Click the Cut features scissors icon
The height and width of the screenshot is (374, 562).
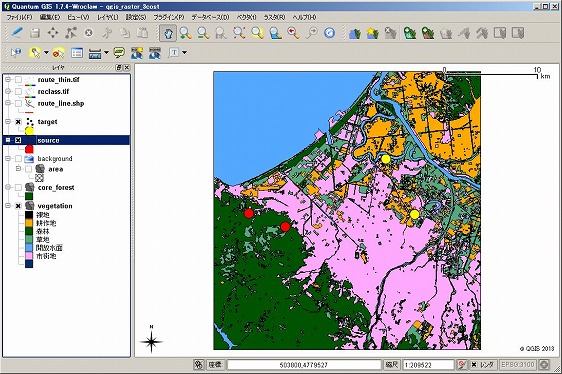click(x=107, y=33)
